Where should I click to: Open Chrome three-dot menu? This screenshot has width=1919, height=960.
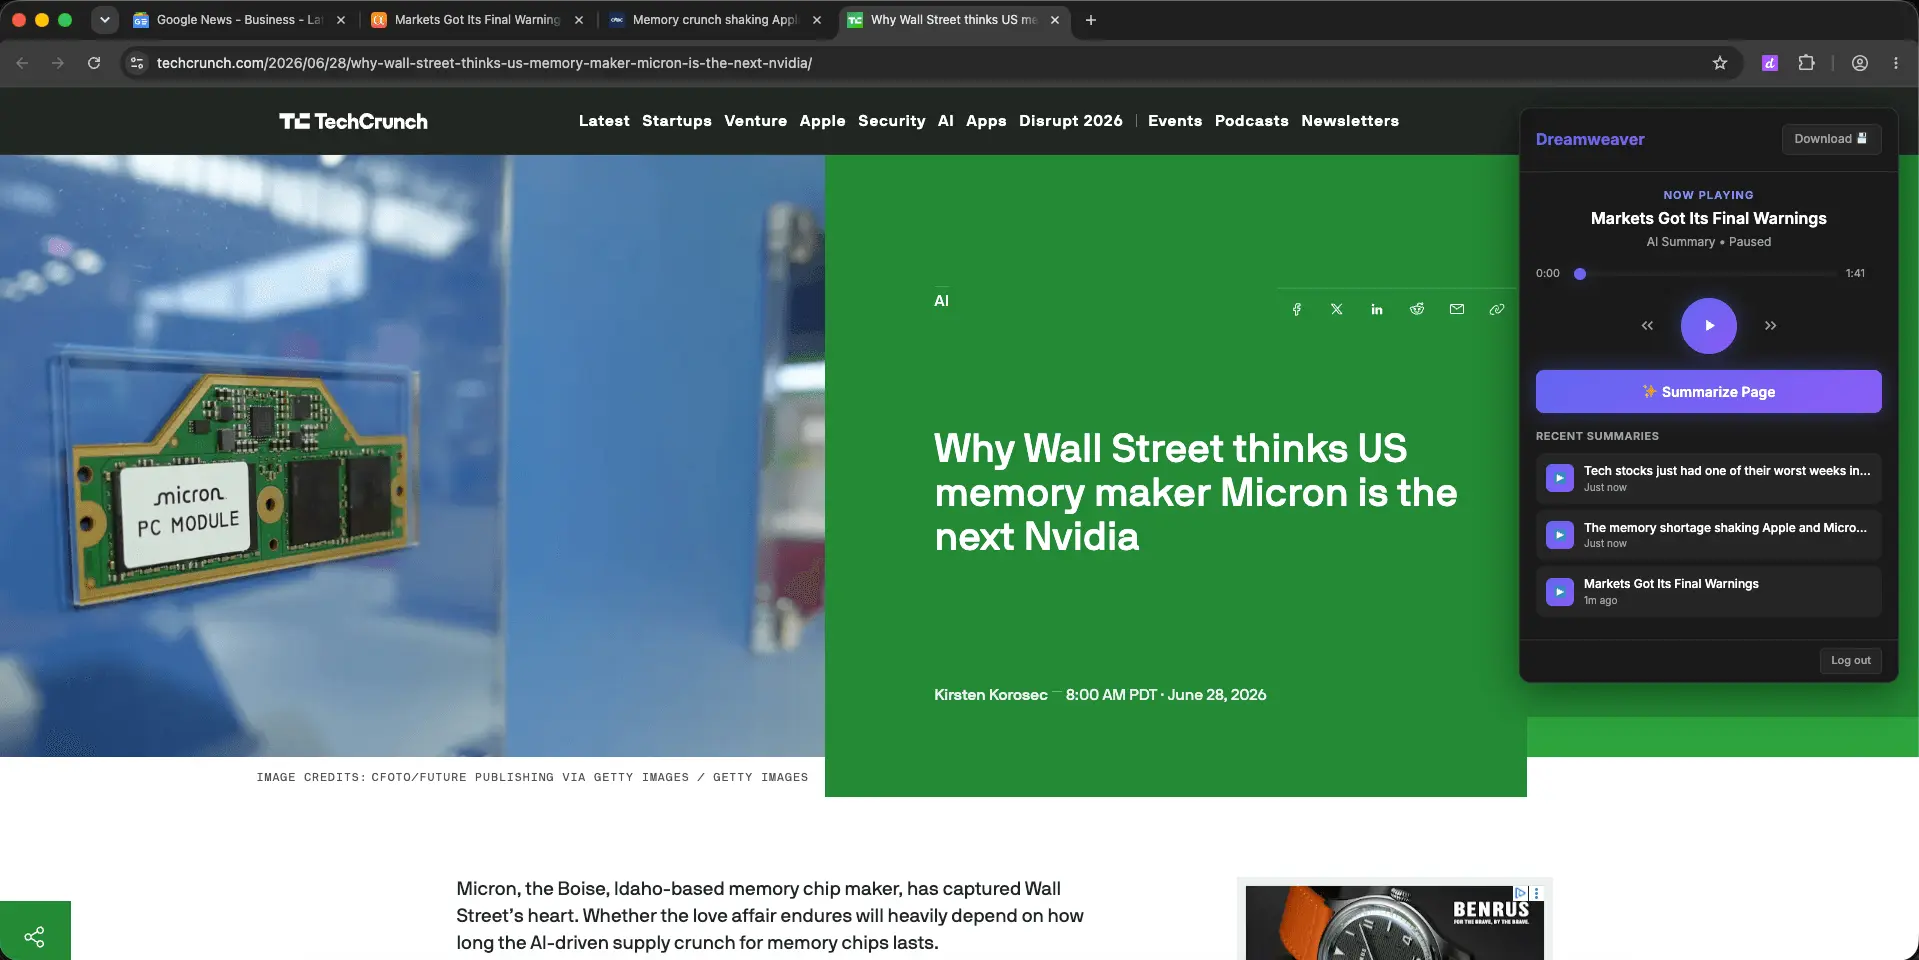[1896, 63]
